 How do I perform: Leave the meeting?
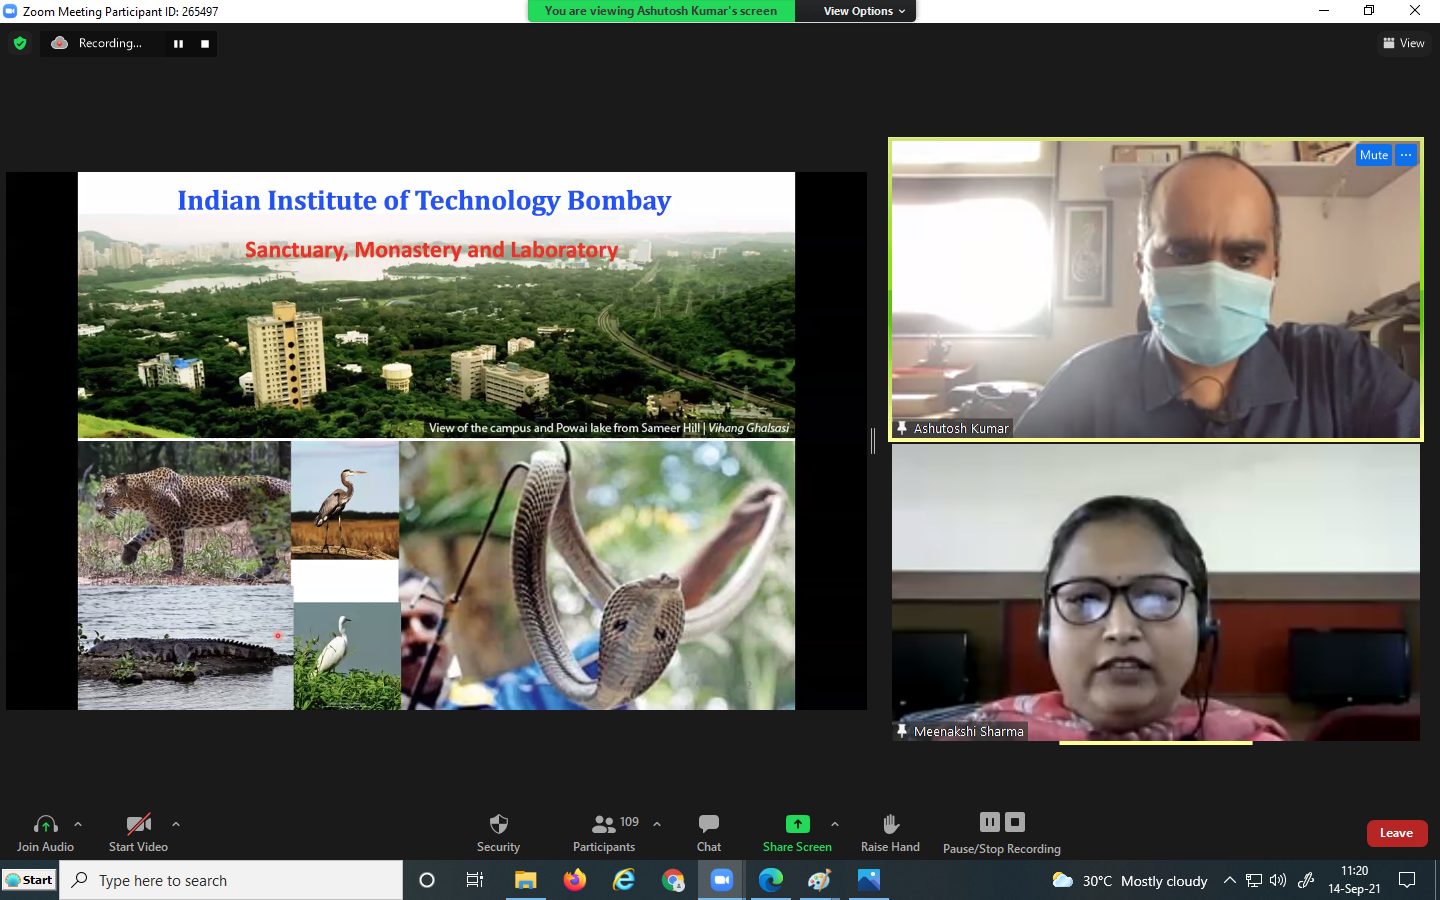coord(1397,833)
